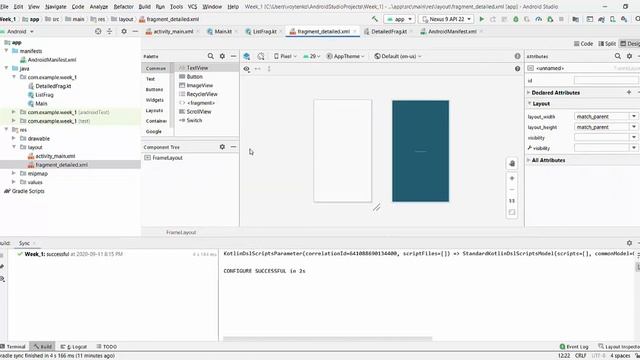640x360 pixels.
Task: Set zoom to 1:1 ratio
Action: [512, 201]
